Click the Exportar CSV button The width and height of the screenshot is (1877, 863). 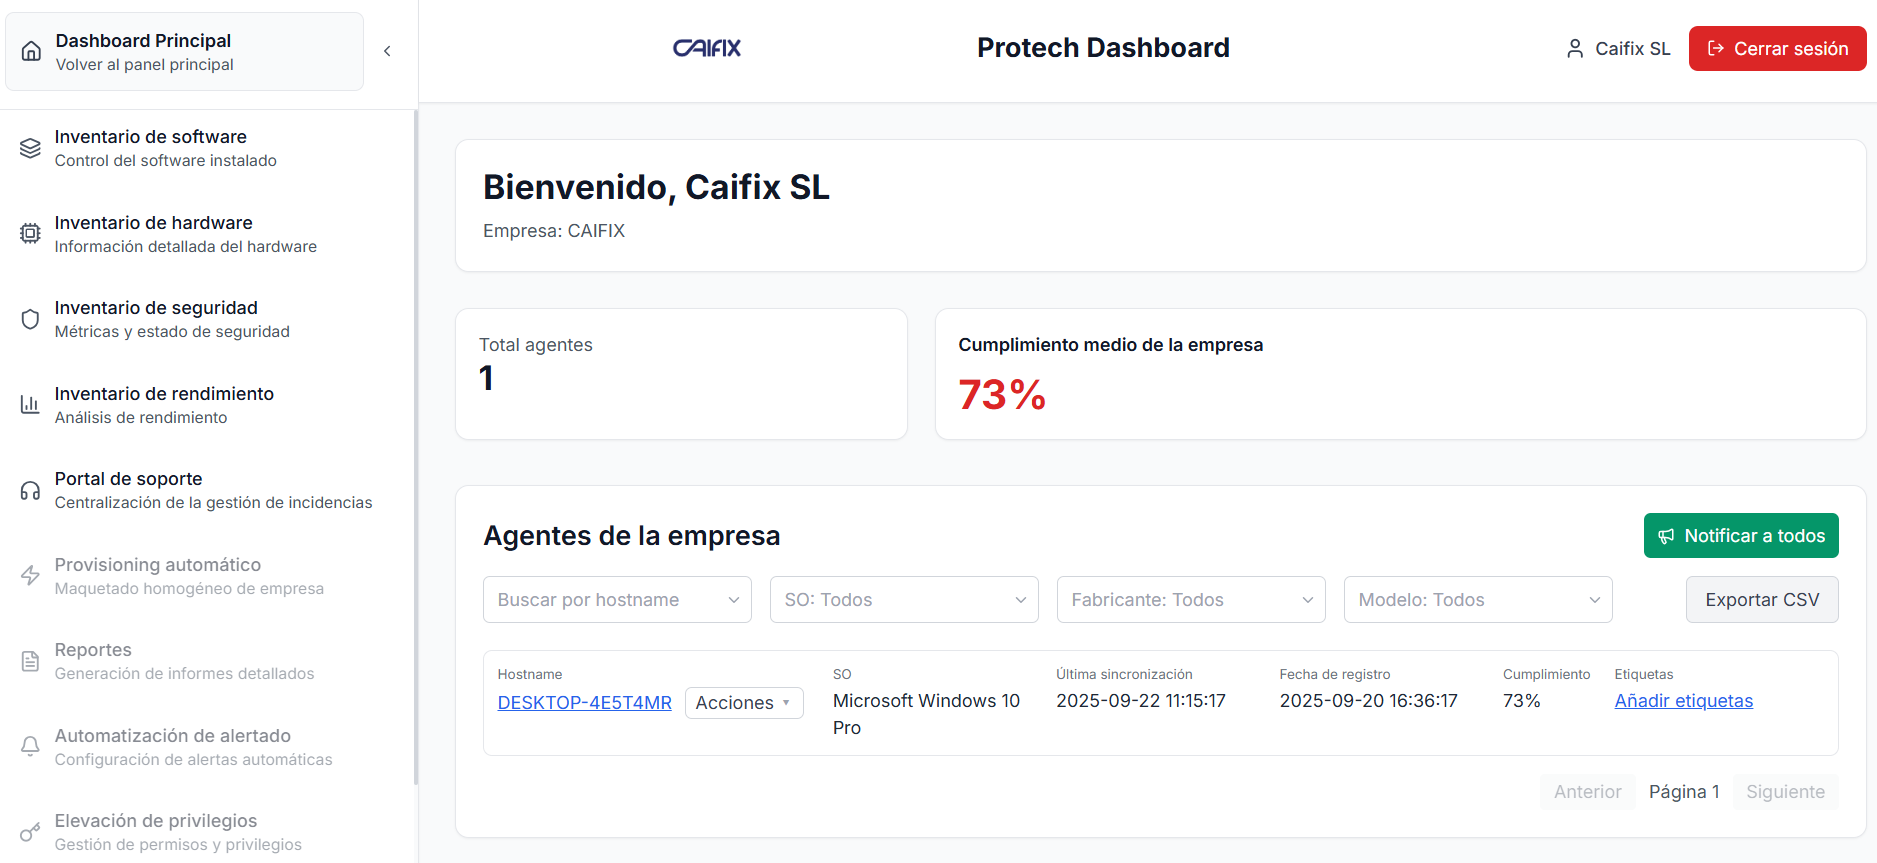1761,600
